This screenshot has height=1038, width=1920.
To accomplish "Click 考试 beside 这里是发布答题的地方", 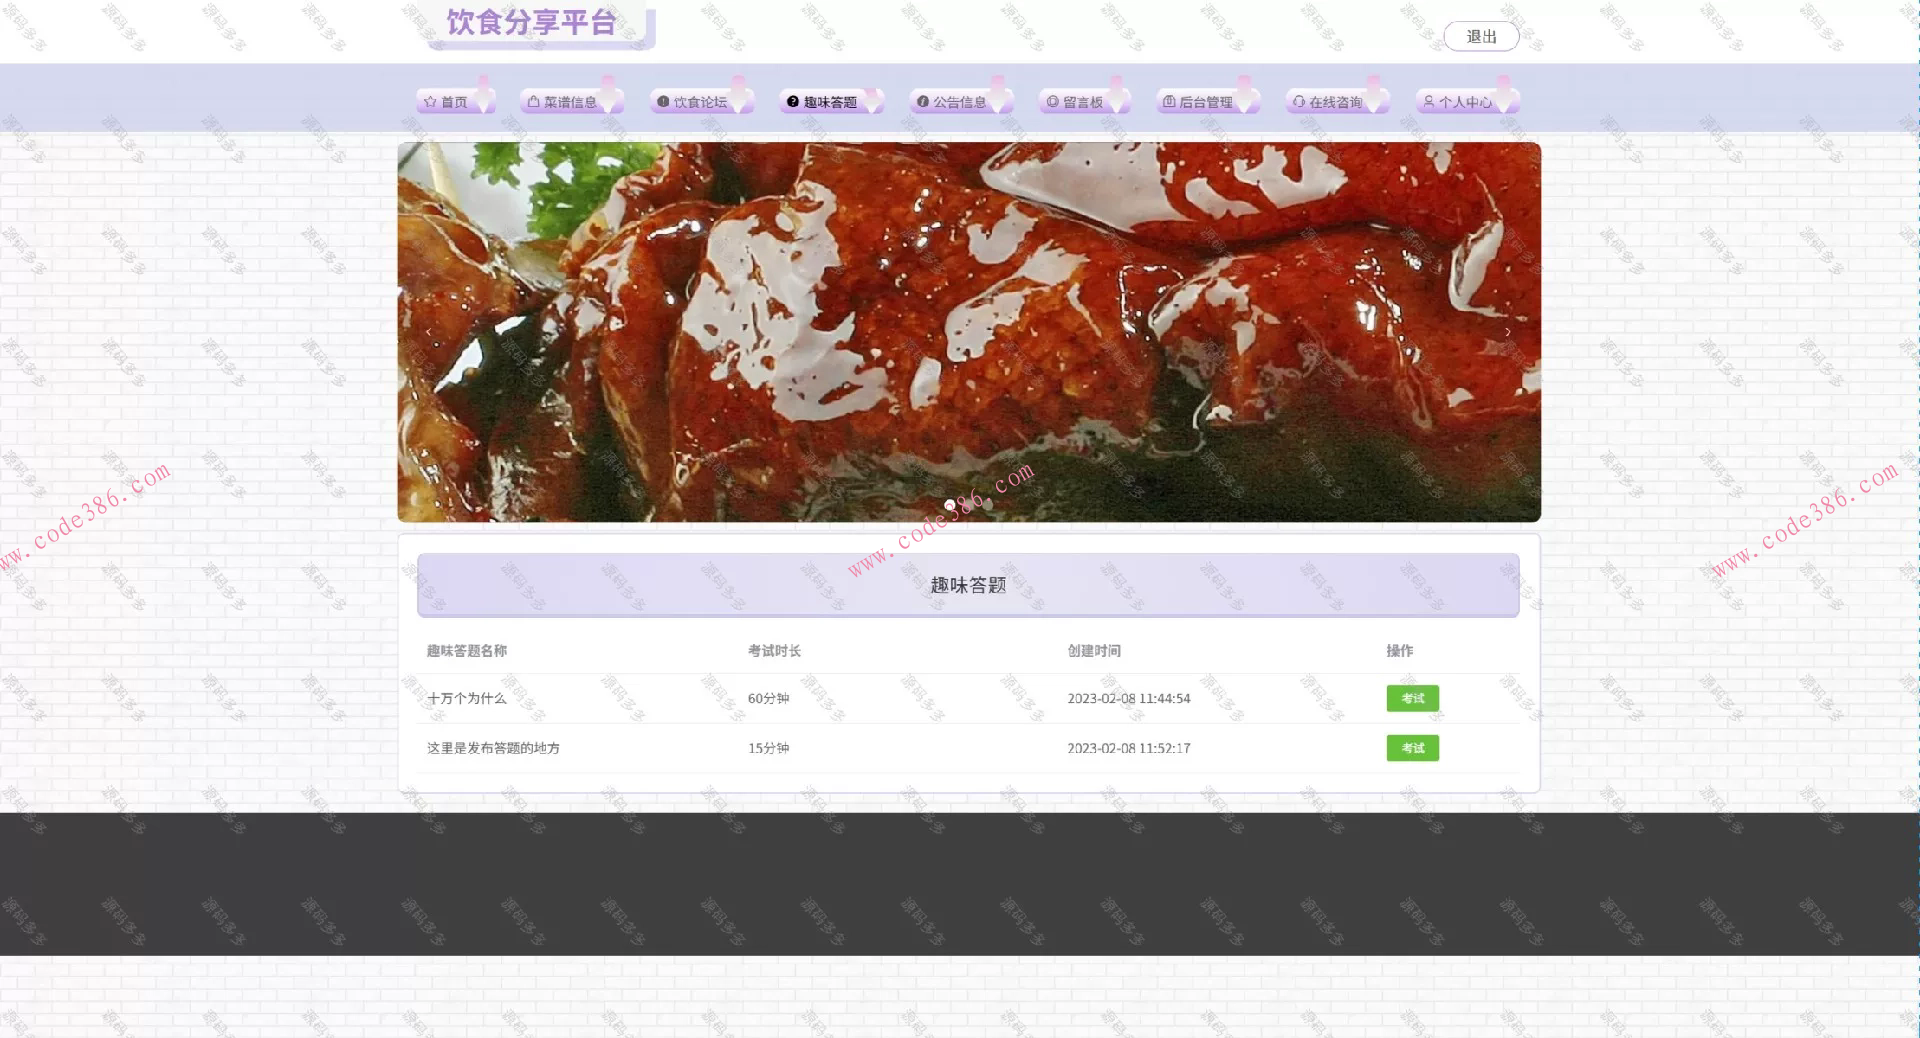I will pyautogui.click(x=1412, y=747).
